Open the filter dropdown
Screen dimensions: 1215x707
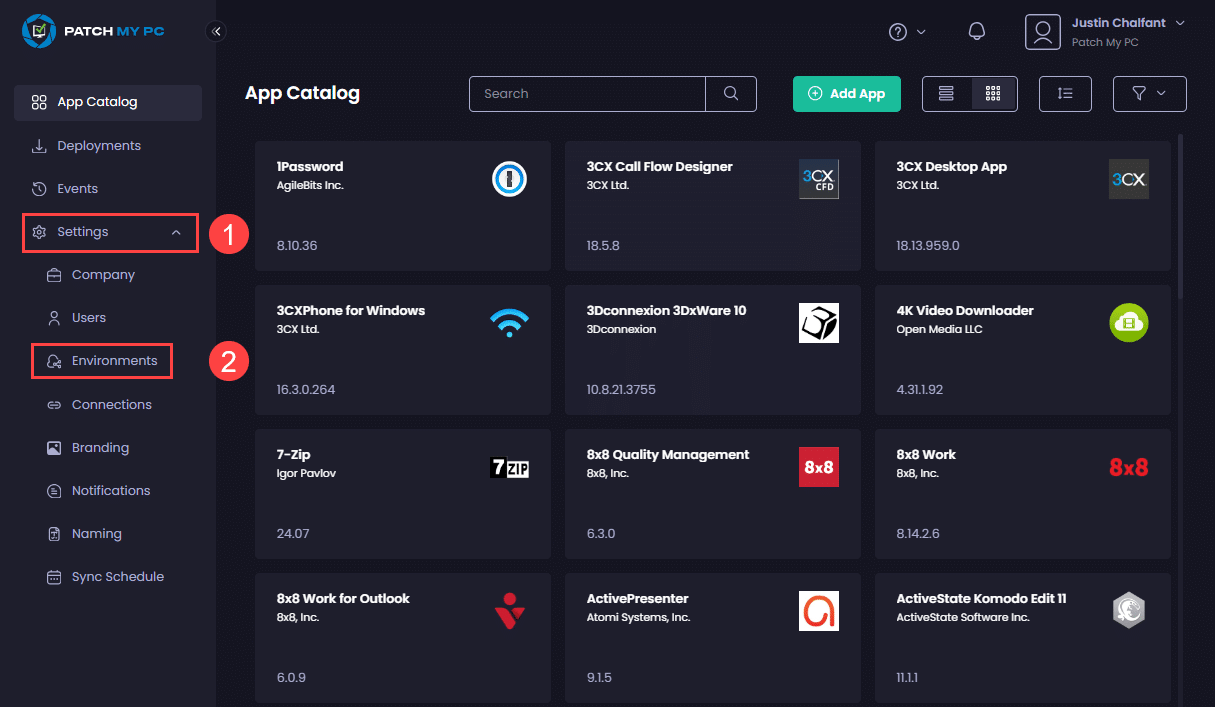[x=1149, y=94]
